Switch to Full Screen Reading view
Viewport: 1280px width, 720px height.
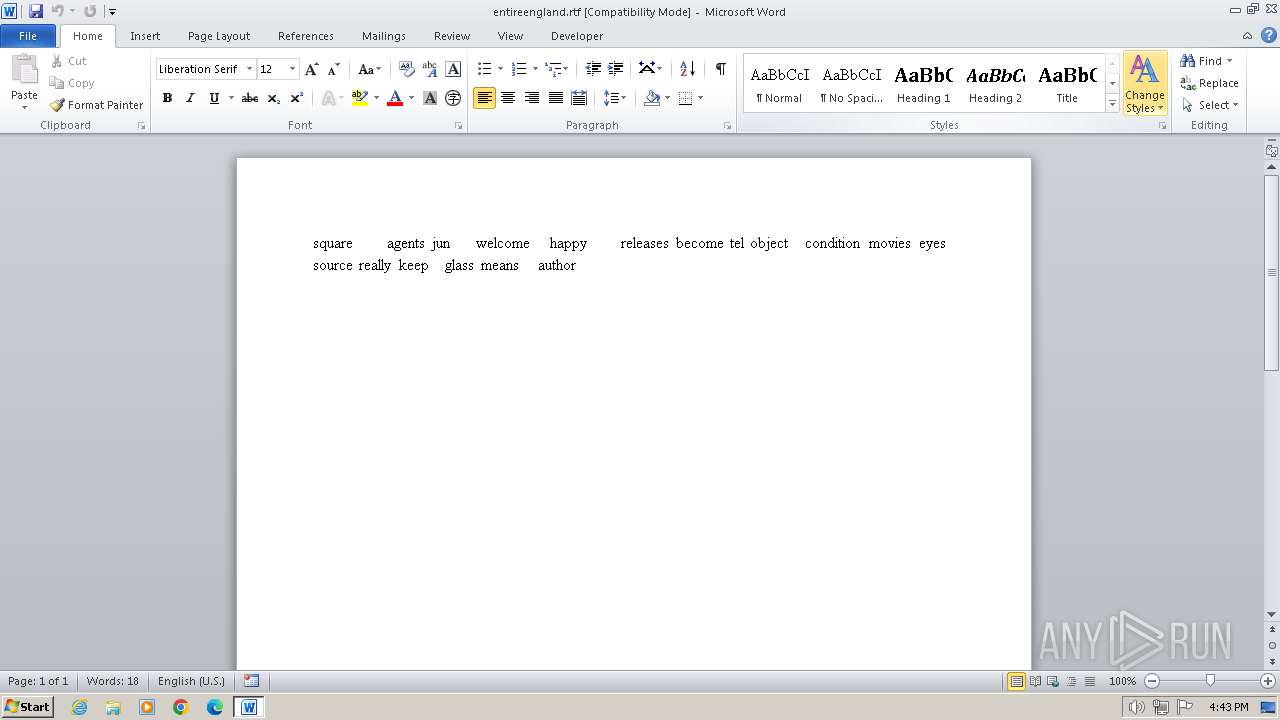1035,681
